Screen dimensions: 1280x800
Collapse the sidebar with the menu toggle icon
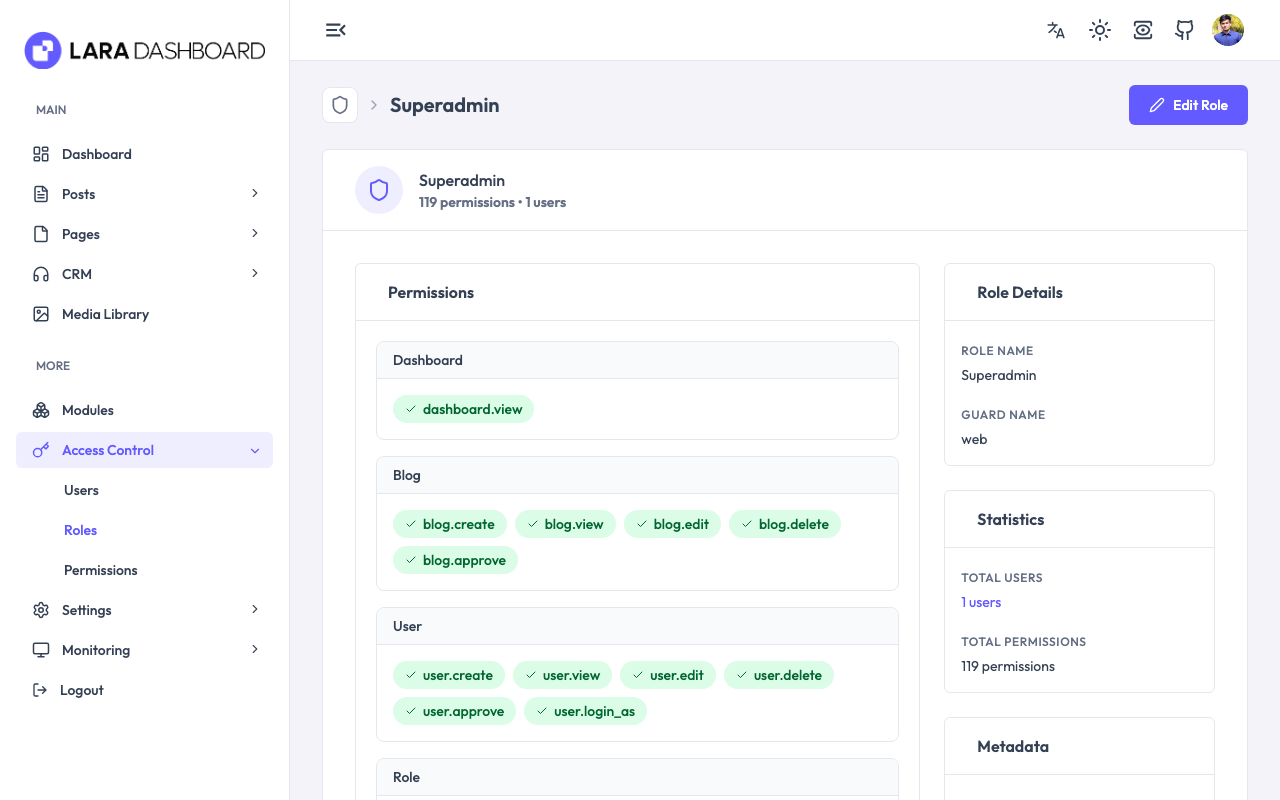click(336, 30)
